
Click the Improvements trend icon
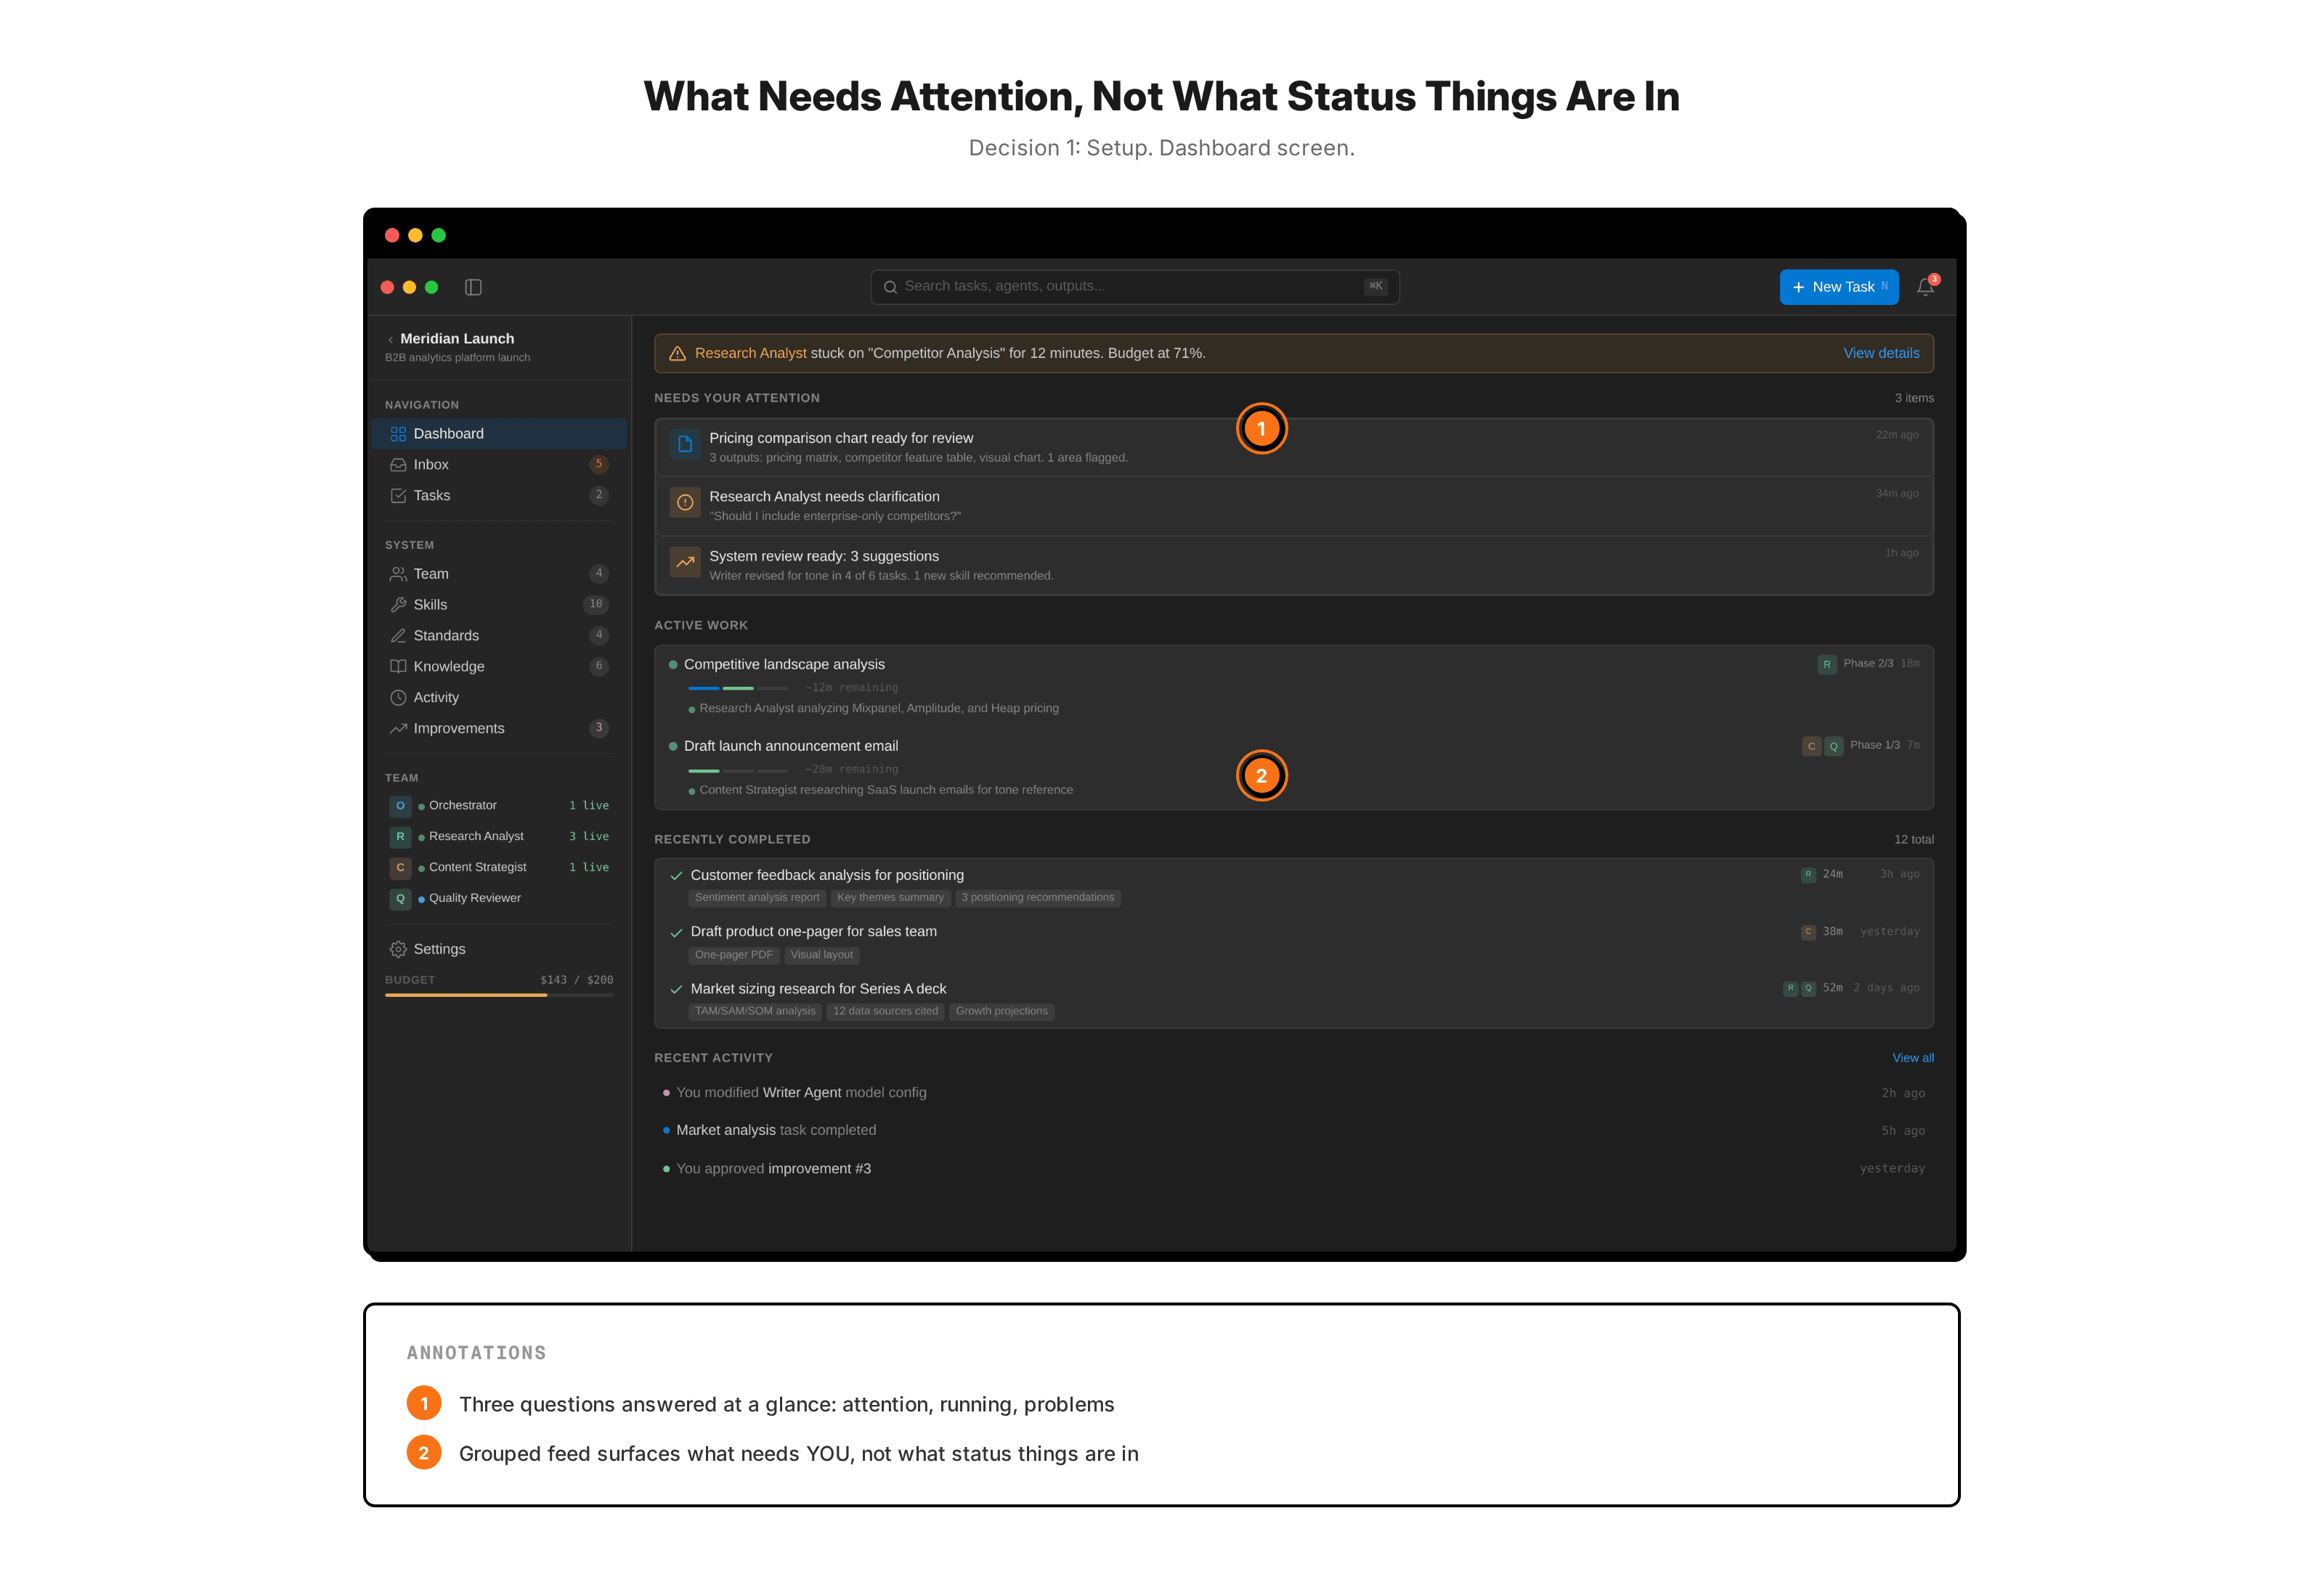click(x=398, y=729)
